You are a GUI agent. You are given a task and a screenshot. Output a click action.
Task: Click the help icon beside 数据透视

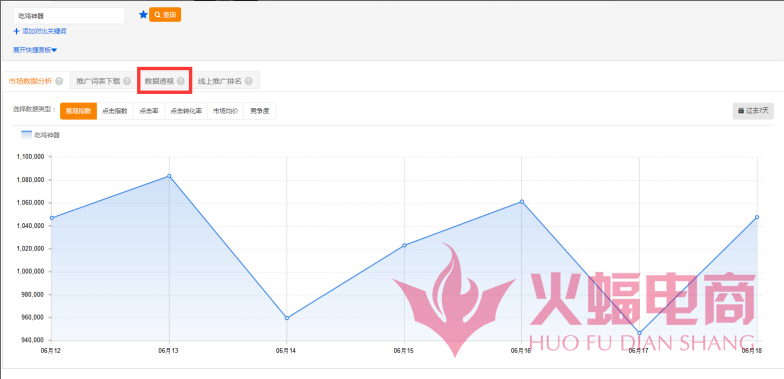coord(180,81)
